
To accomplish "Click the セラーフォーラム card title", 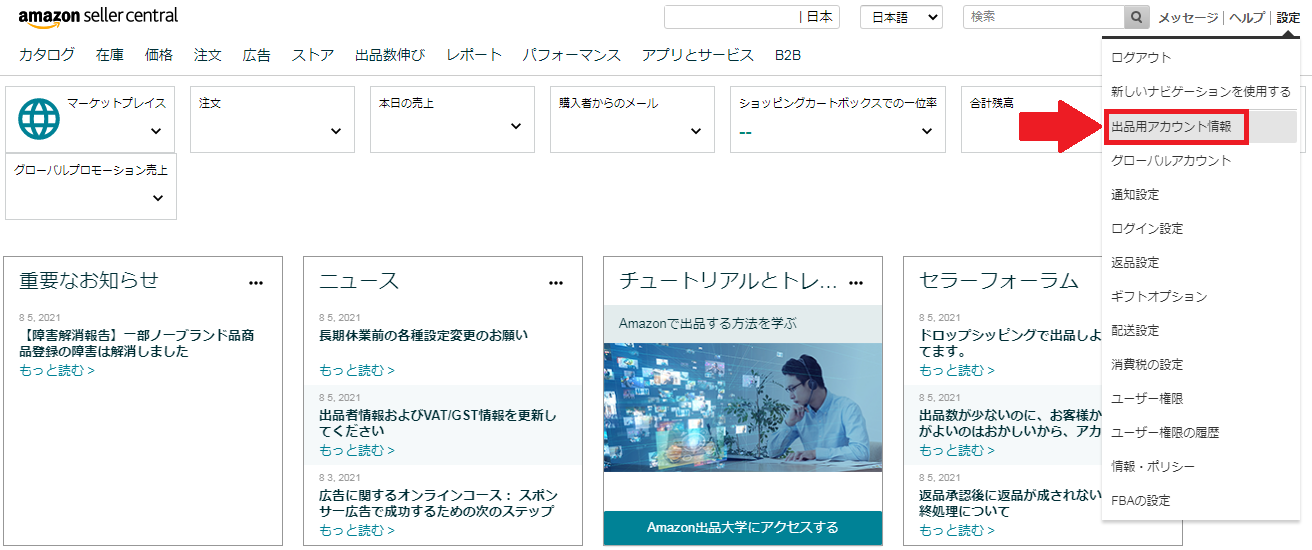I will tap(999, 281).
